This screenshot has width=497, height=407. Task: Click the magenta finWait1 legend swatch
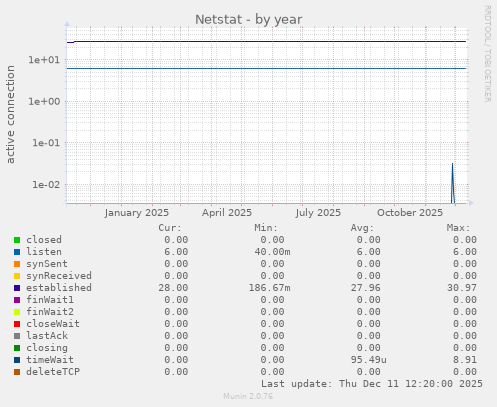[17, 300]
